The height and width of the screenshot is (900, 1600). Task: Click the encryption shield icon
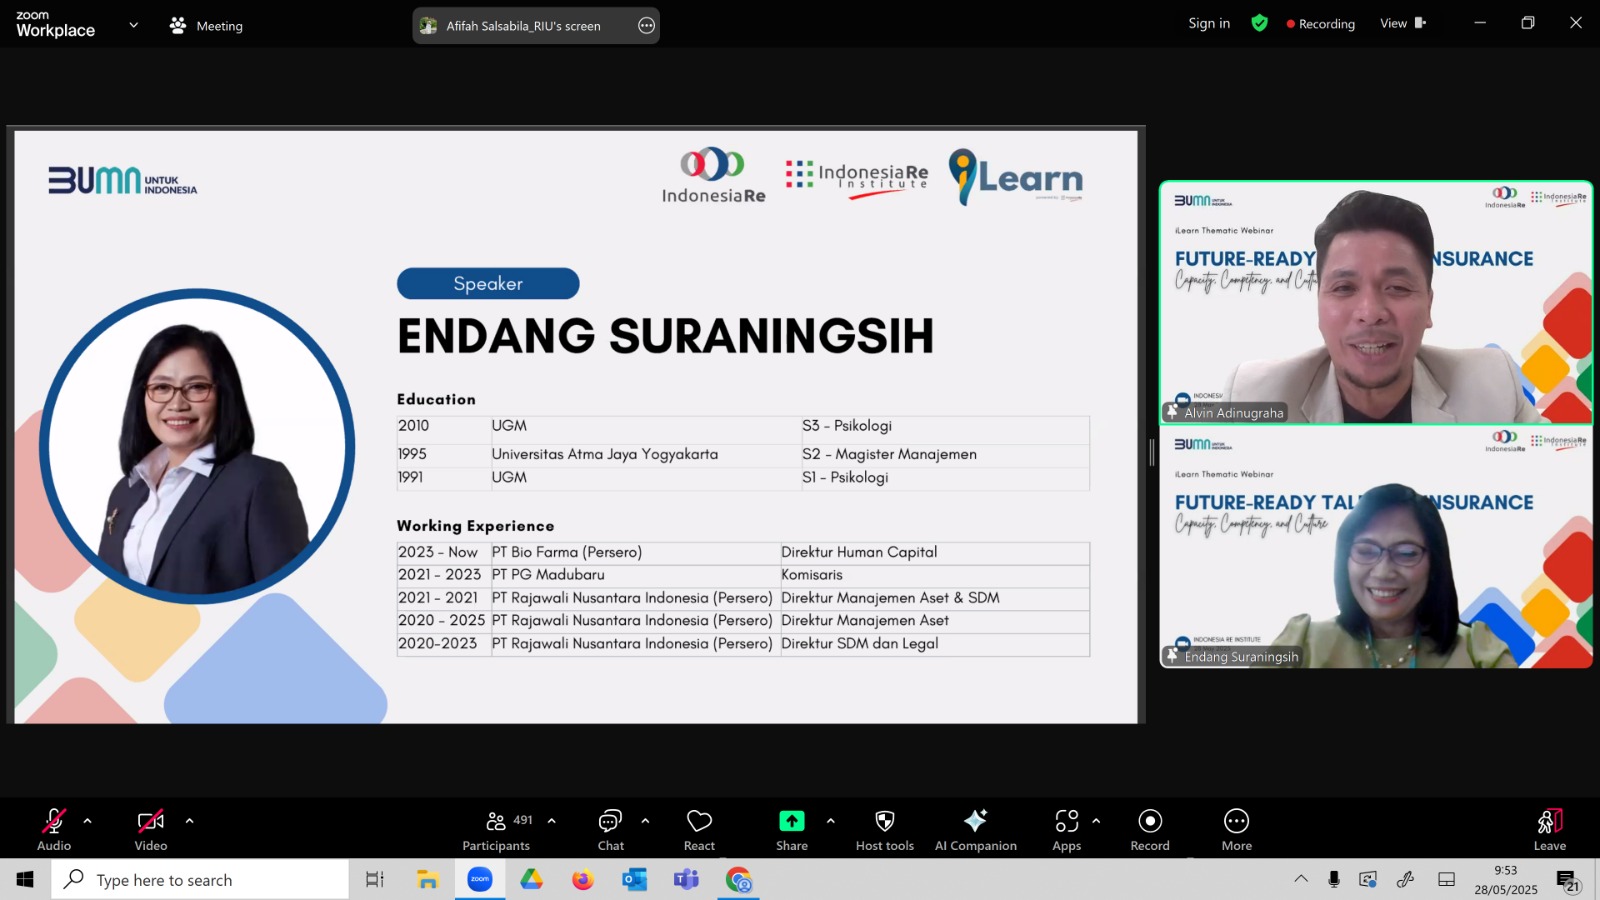click(1259, 23)
